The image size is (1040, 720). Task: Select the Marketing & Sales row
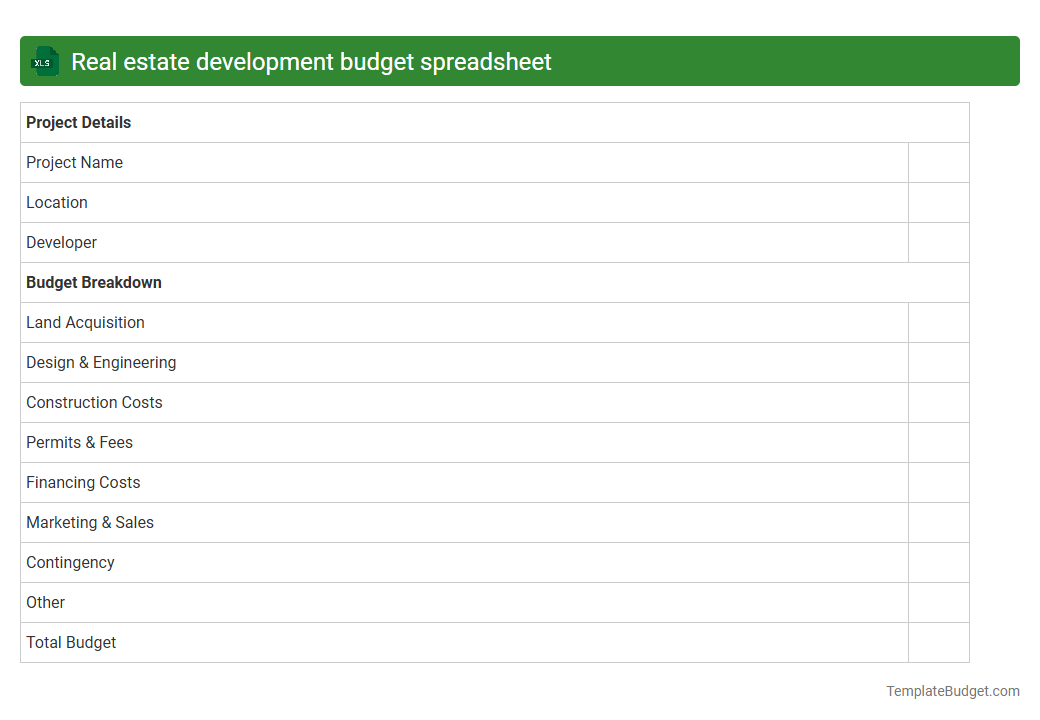(x=90, y=522)
